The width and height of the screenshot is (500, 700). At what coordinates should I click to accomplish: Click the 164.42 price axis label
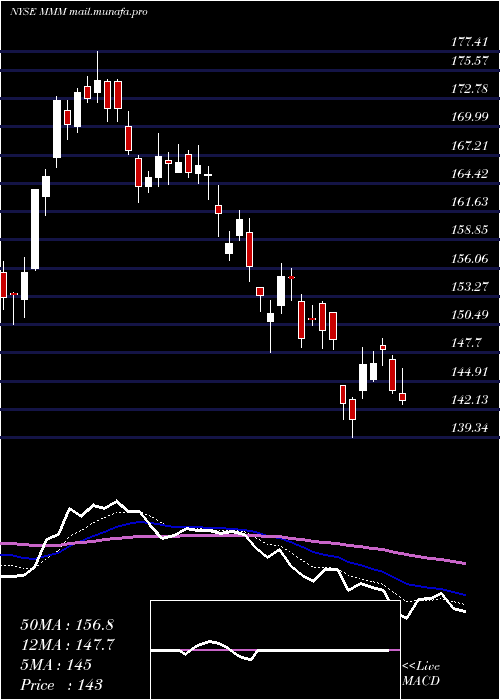coord(469,174)
